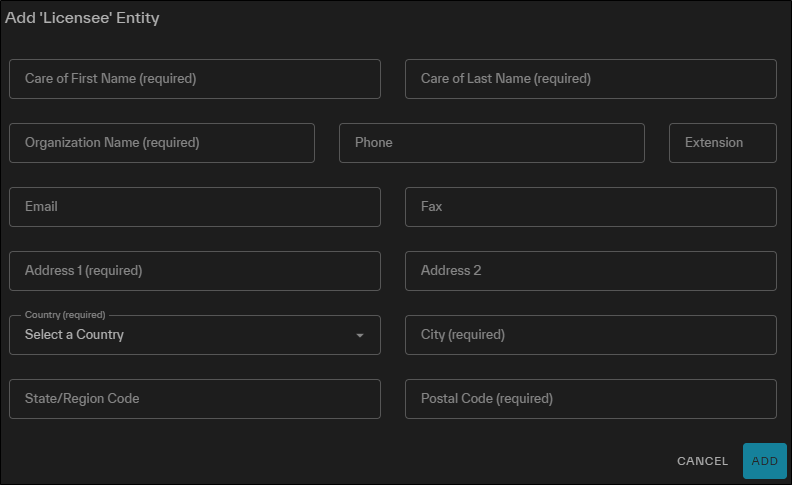Screen dimensions: 792x485
Task: Select the Organization Name input
Action: [x=162, y=143]
